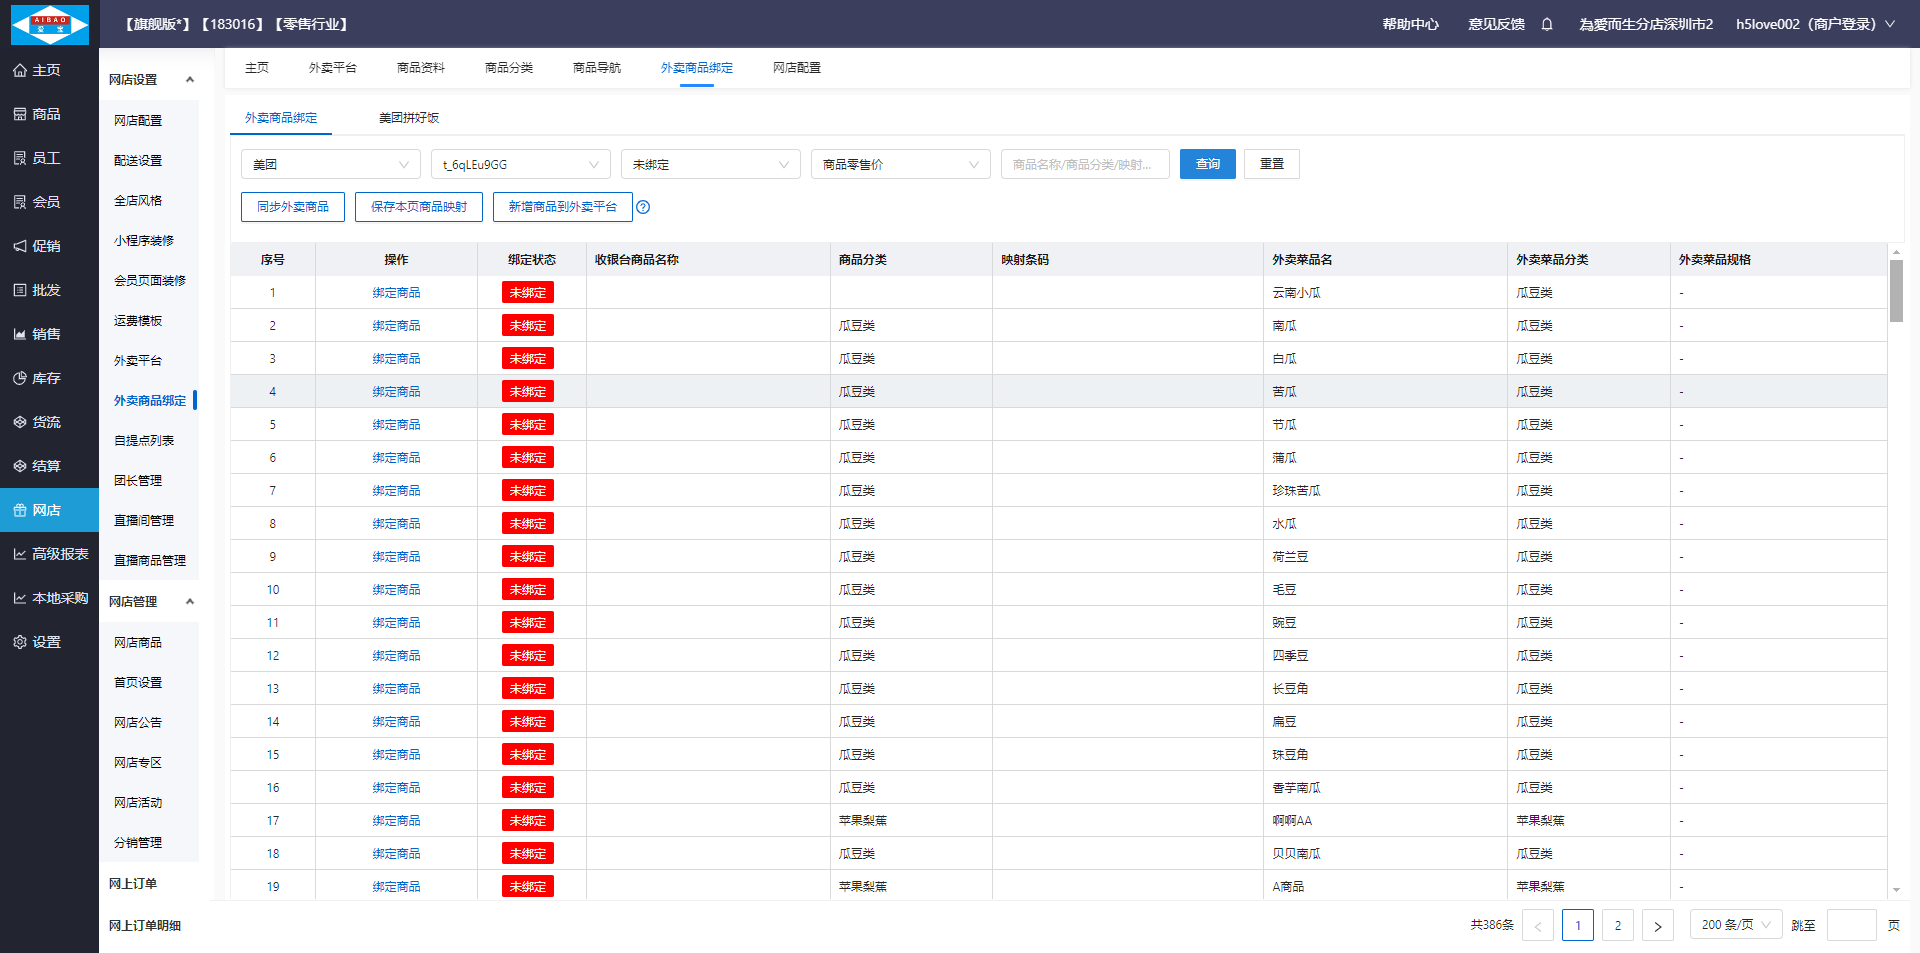This screenshot has height=953, width=1920.
Task: Go to page 2
Action: [1618, 925]
